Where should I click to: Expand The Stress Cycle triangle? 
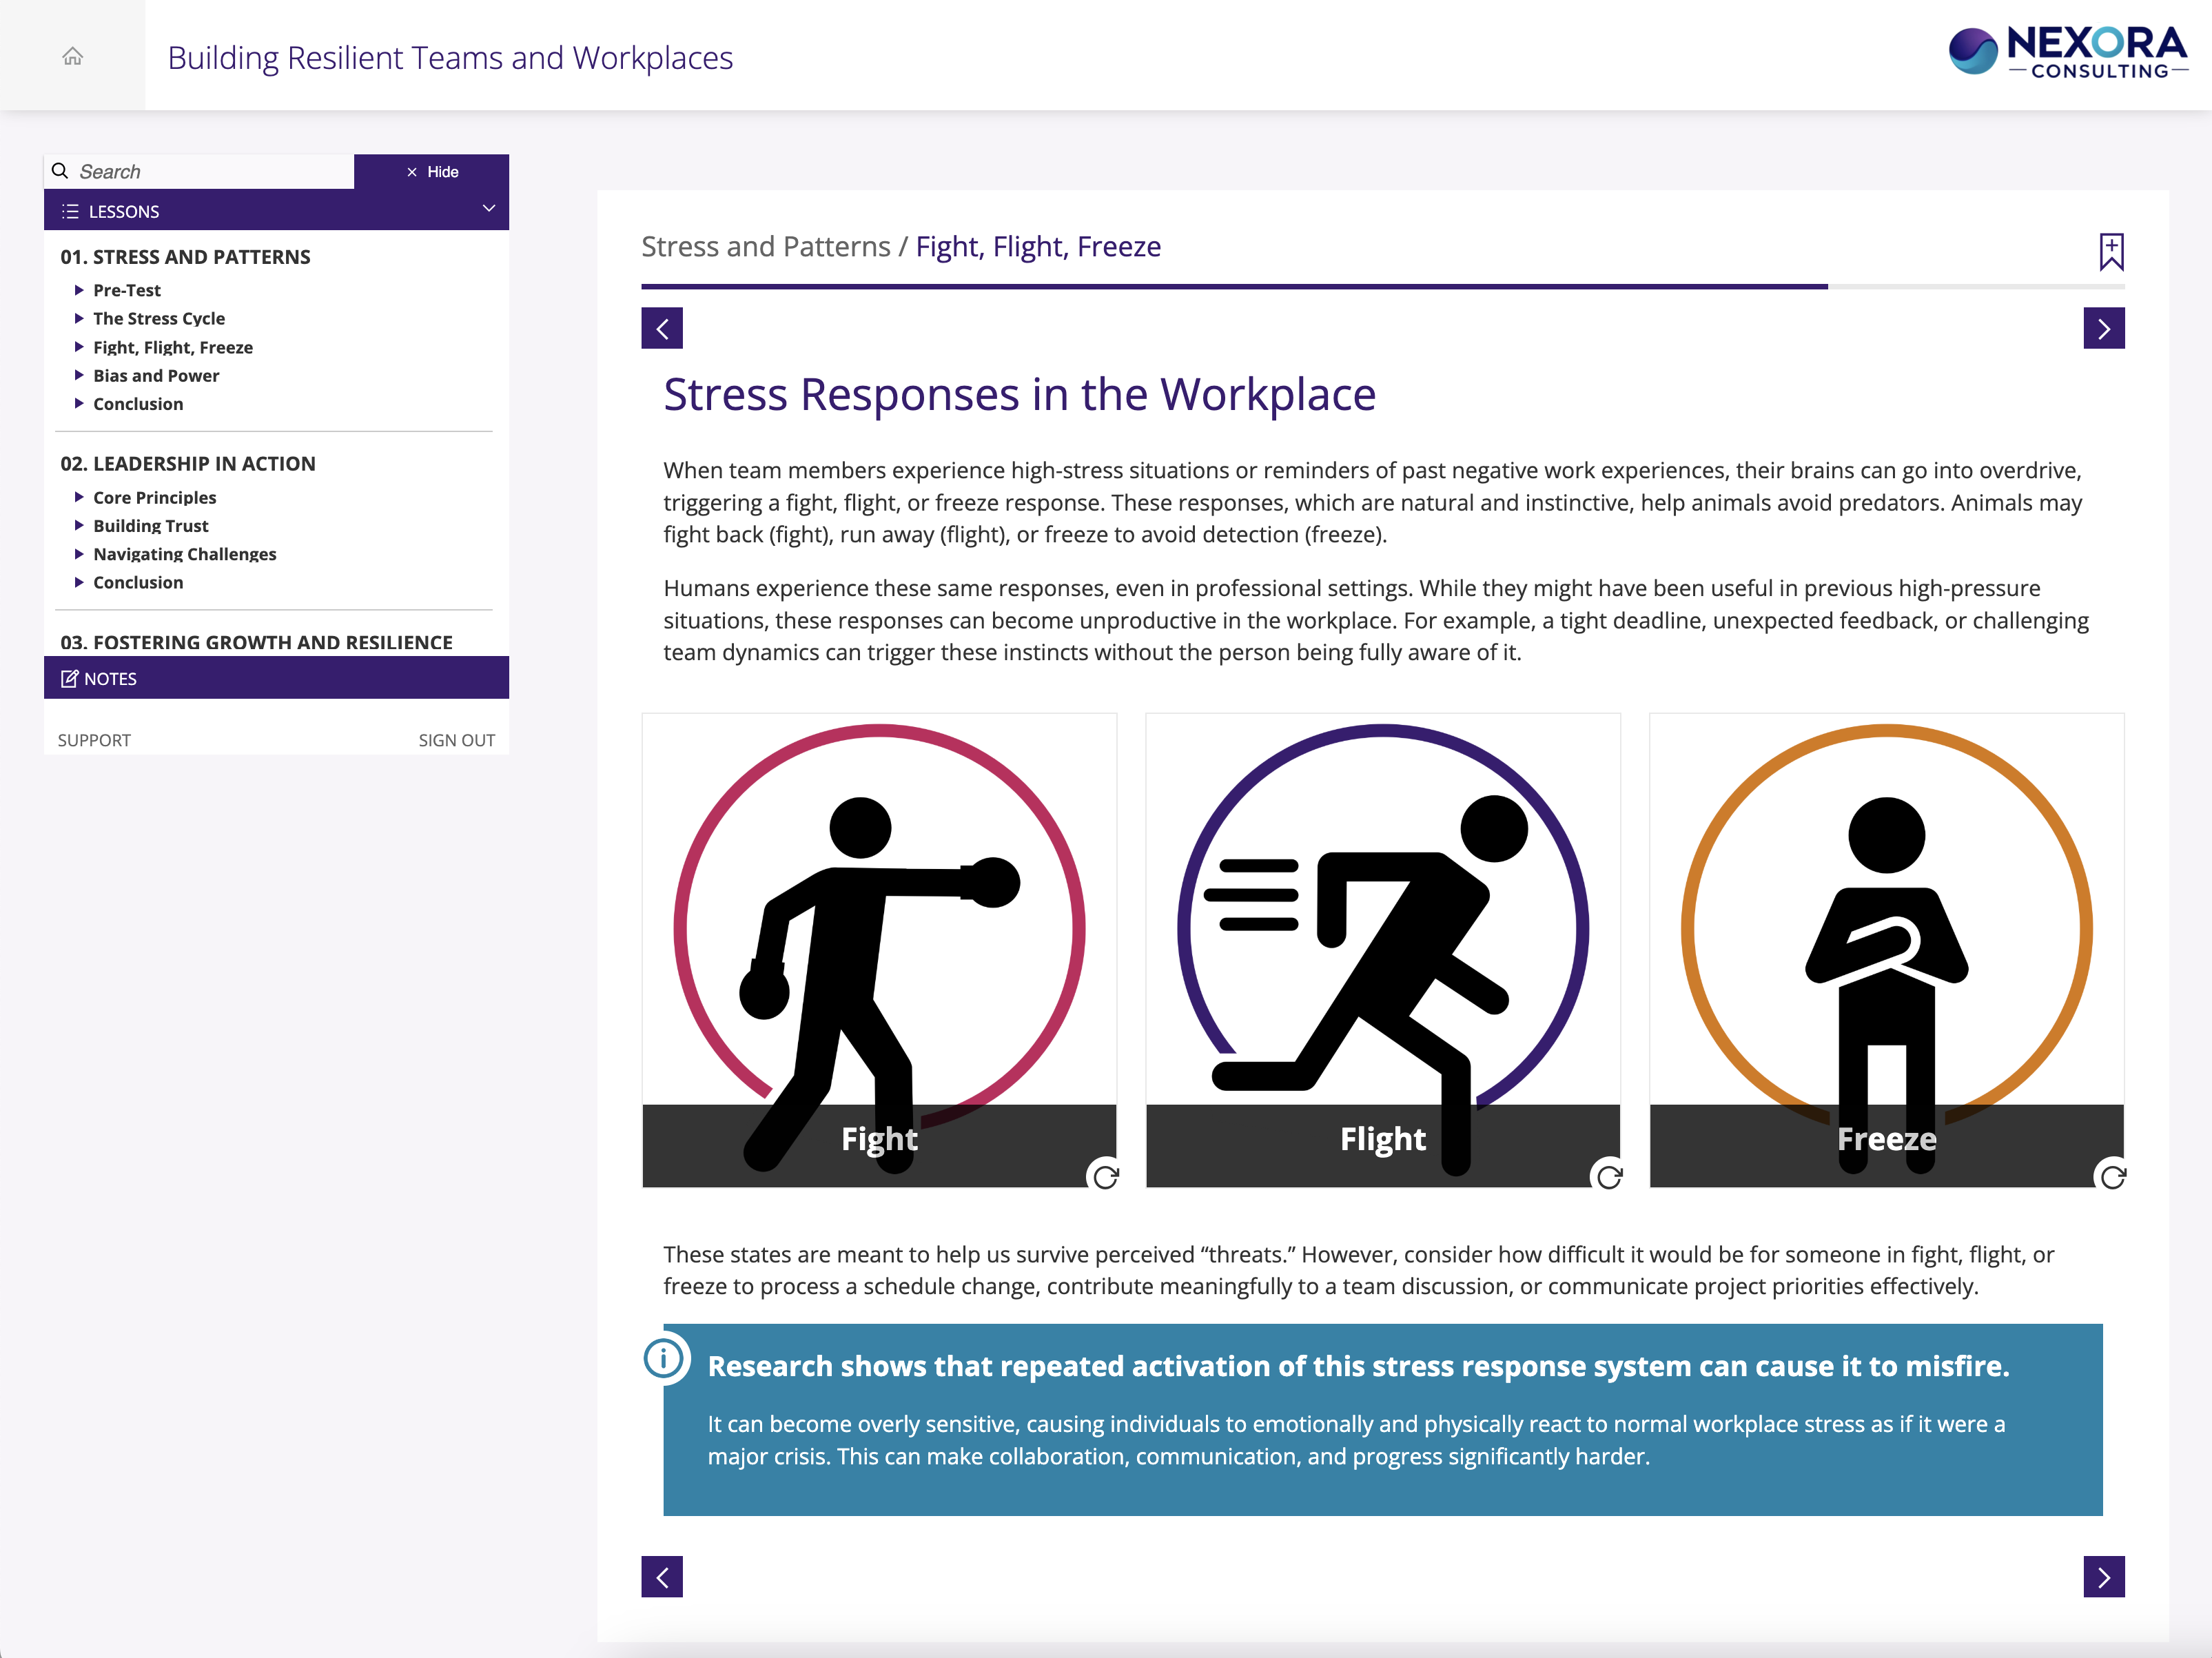(x=79, y=318)
